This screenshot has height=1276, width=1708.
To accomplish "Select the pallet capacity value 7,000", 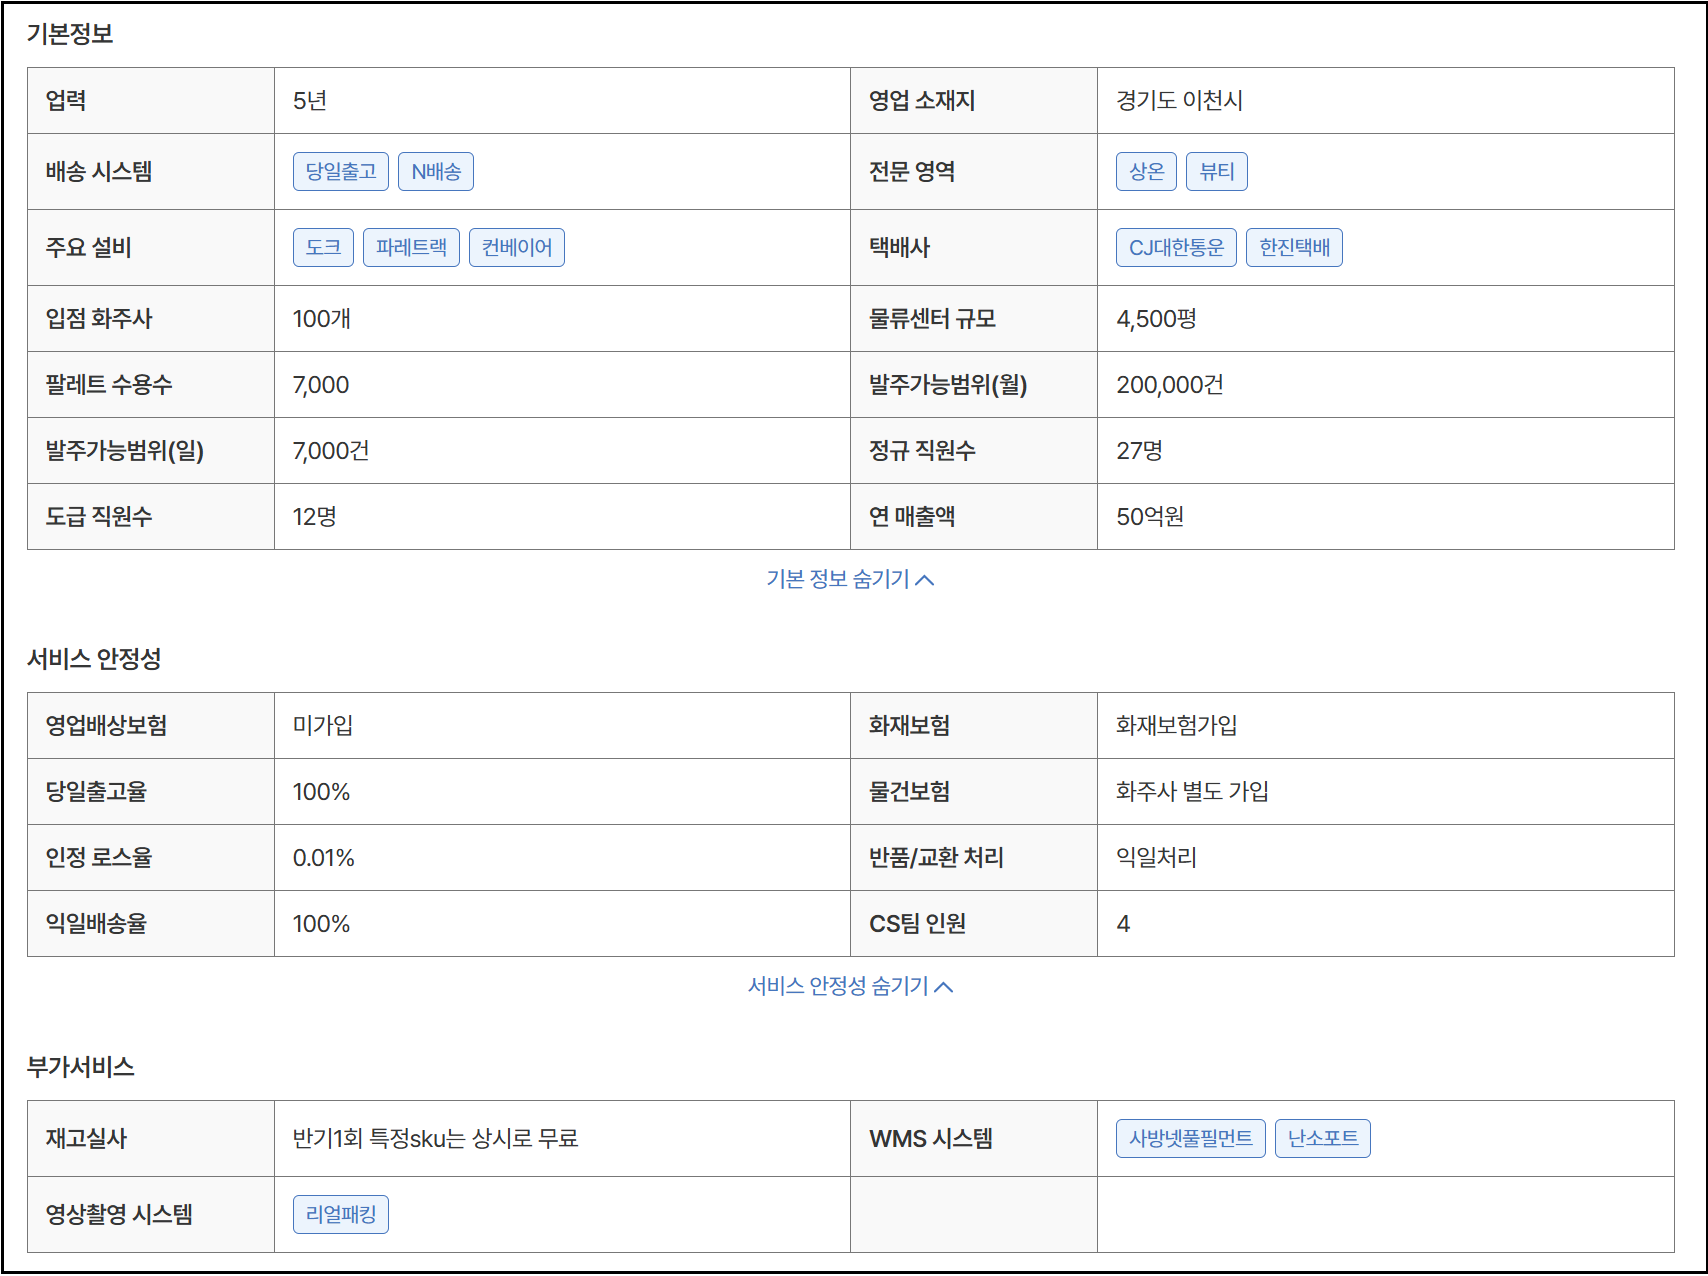I will pos(321,385).
